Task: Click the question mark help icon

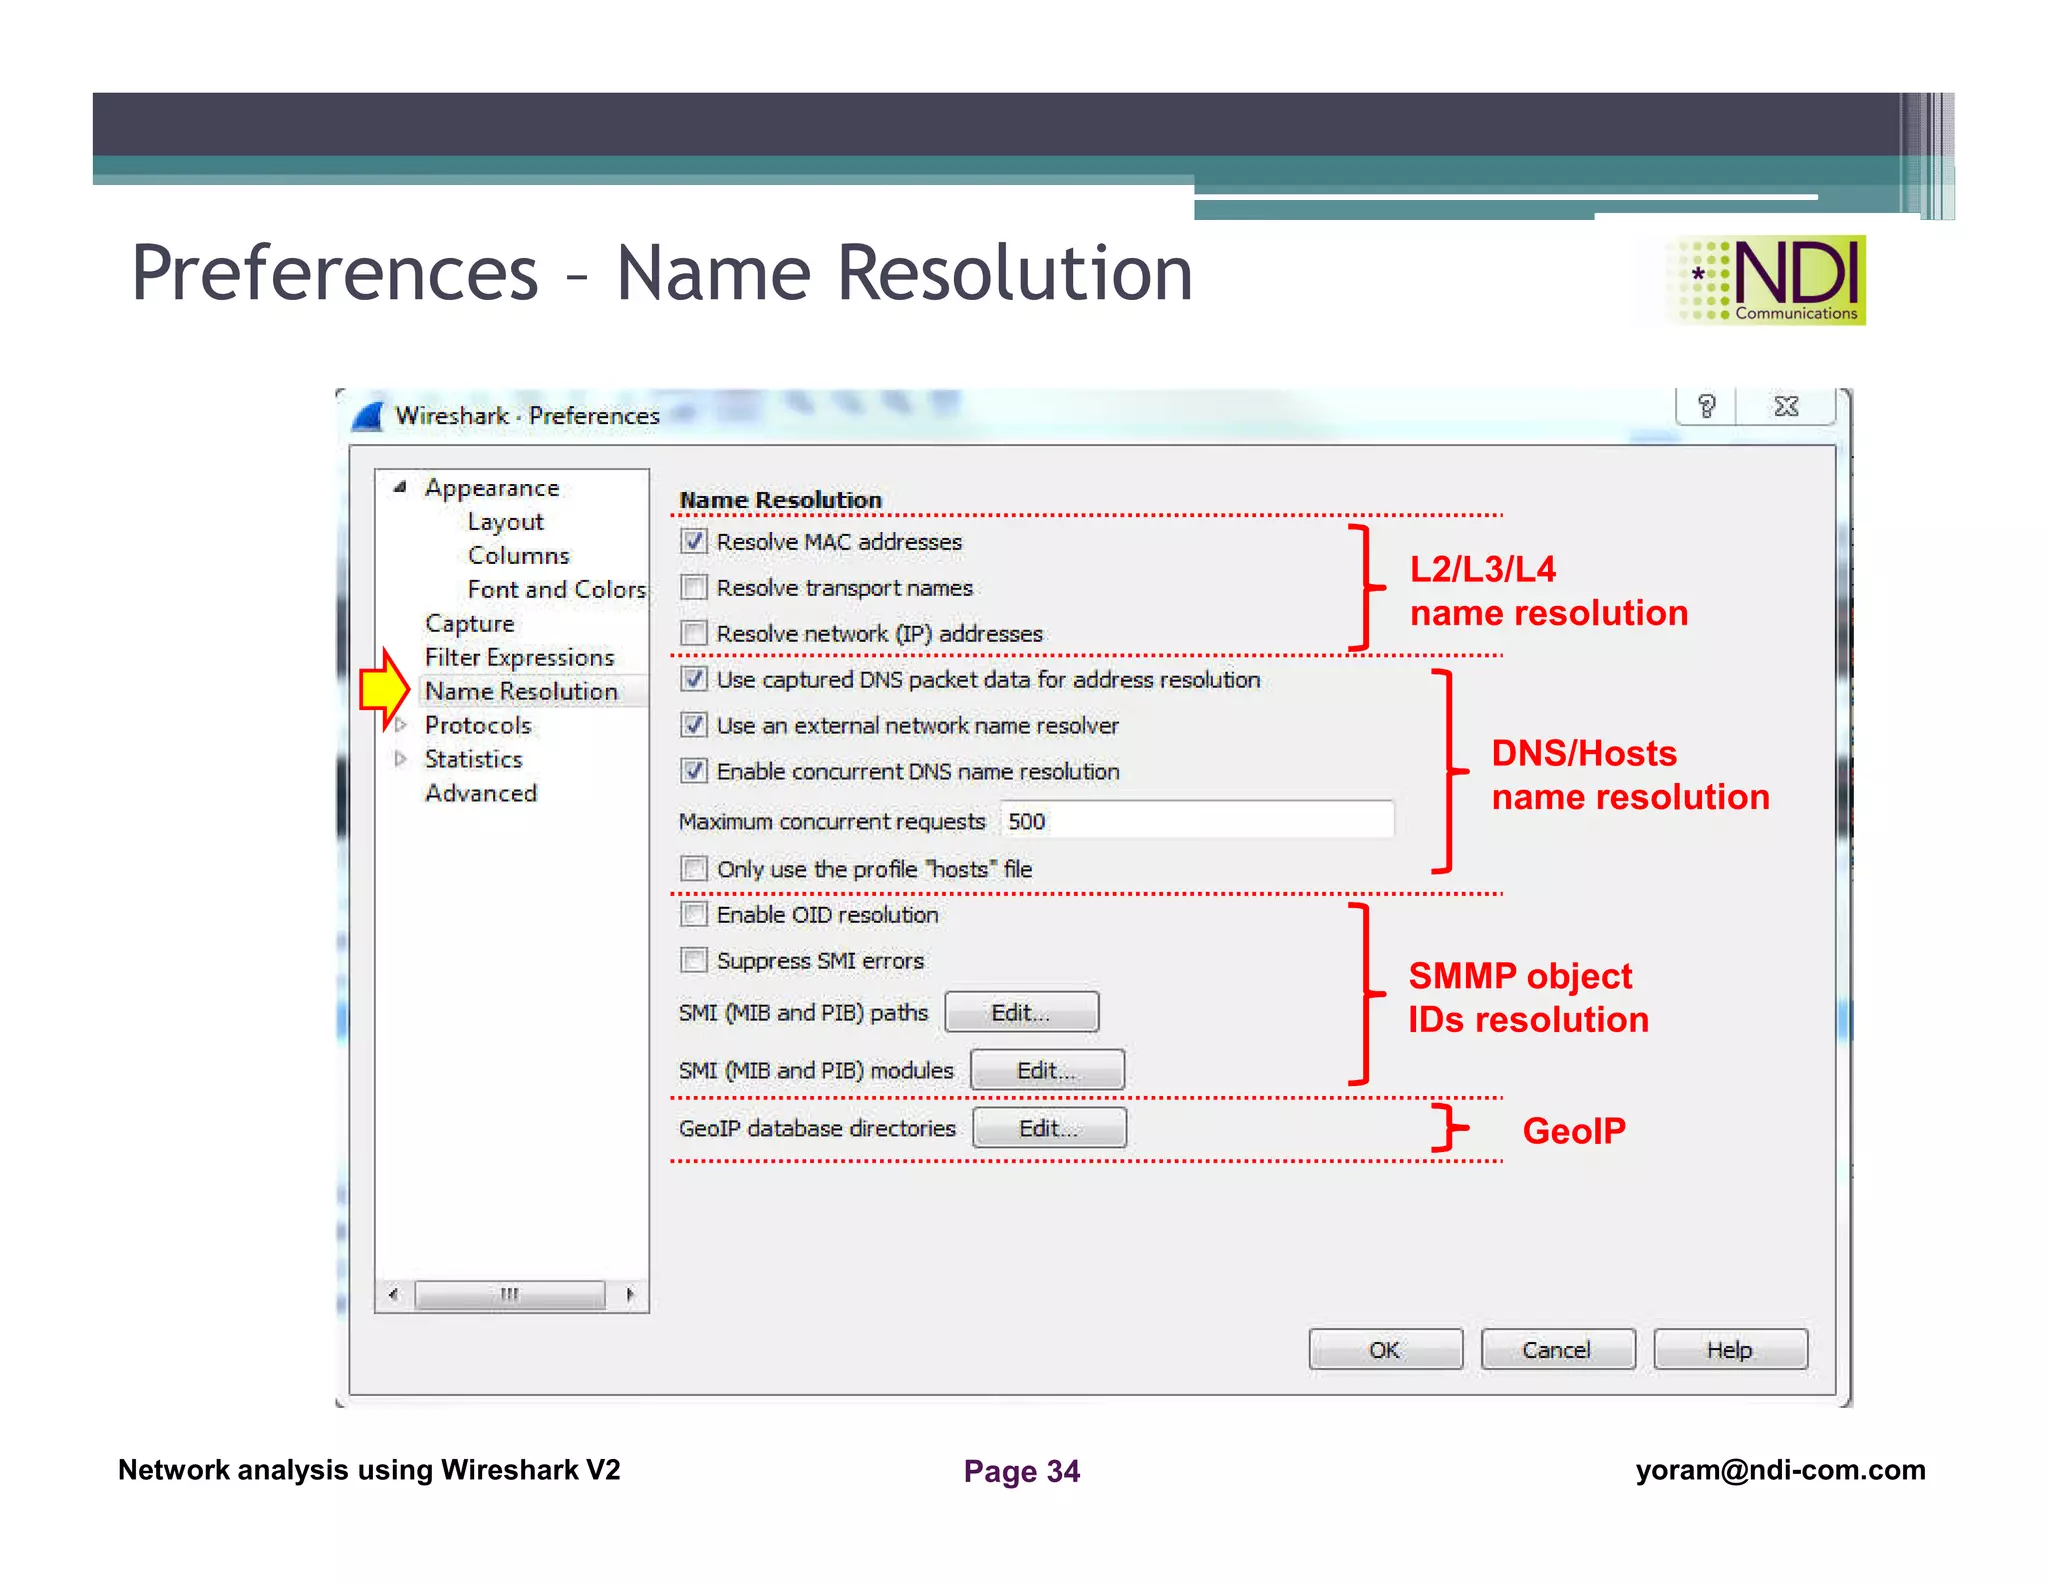Action: tap(1706, 406)
